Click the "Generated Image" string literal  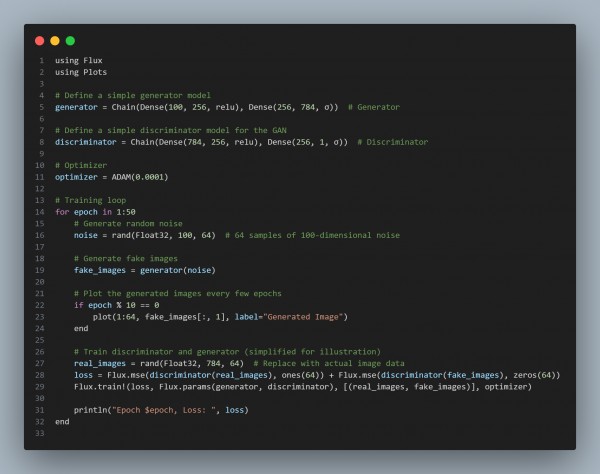(303, 317)
